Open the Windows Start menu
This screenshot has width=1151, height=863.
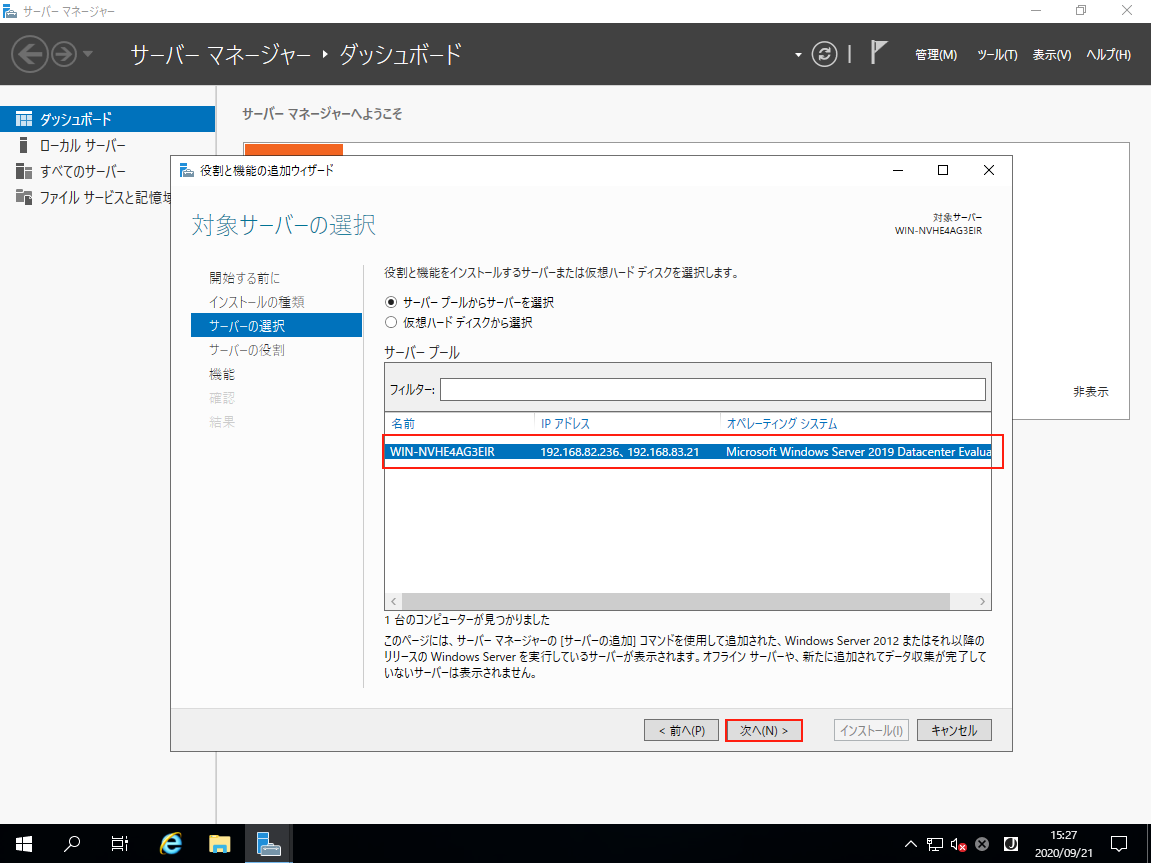click(x=23, y=844)
